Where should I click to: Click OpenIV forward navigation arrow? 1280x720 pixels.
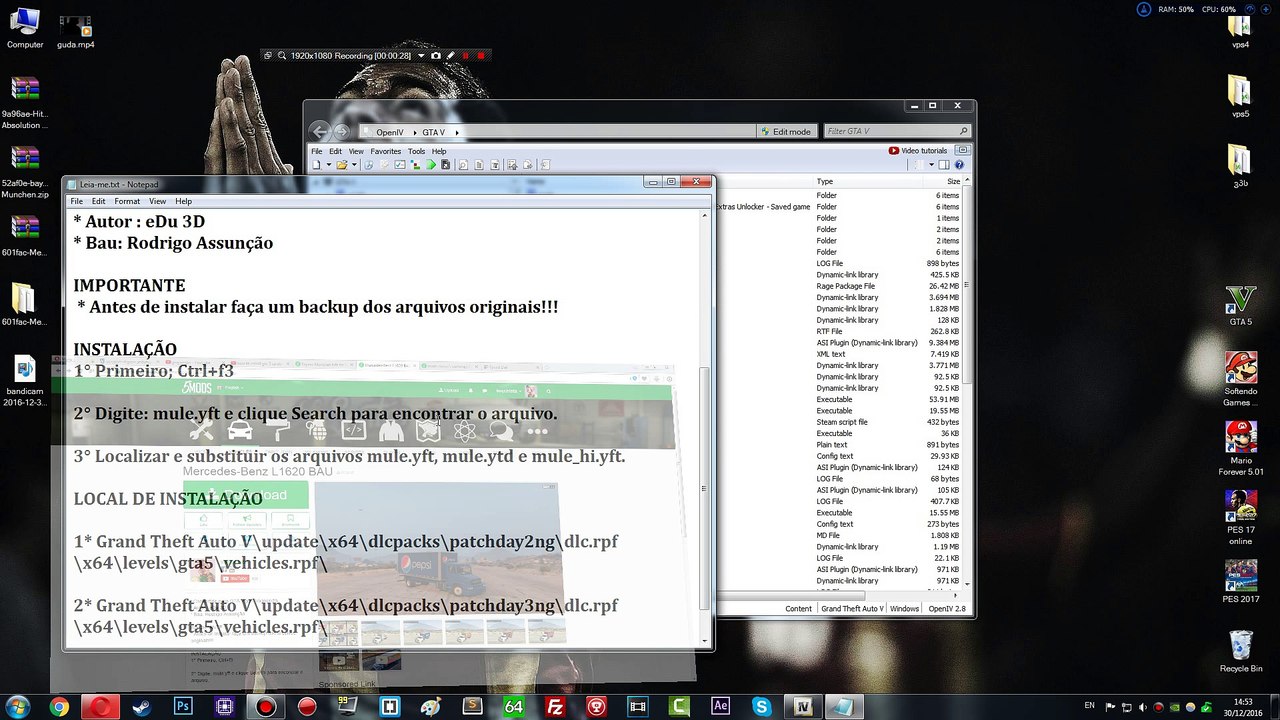click(x=342, y=131)
